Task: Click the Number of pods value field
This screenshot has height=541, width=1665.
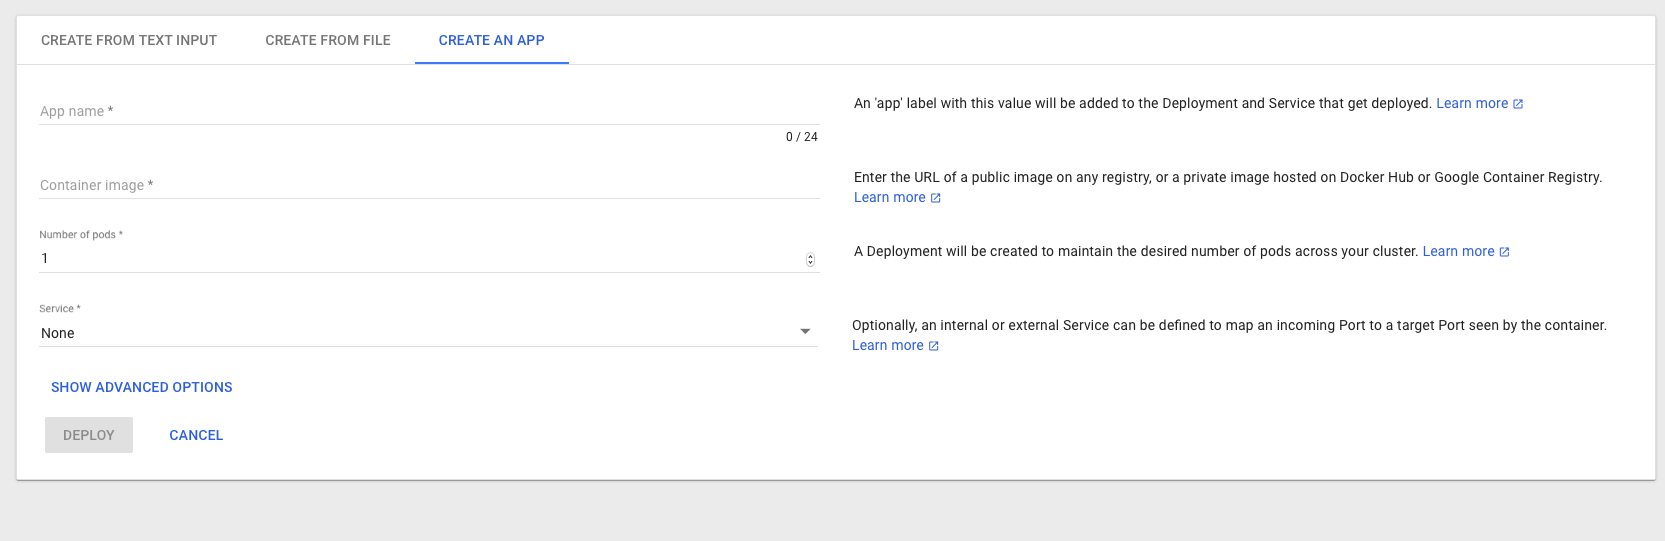Action: point(420,259)
